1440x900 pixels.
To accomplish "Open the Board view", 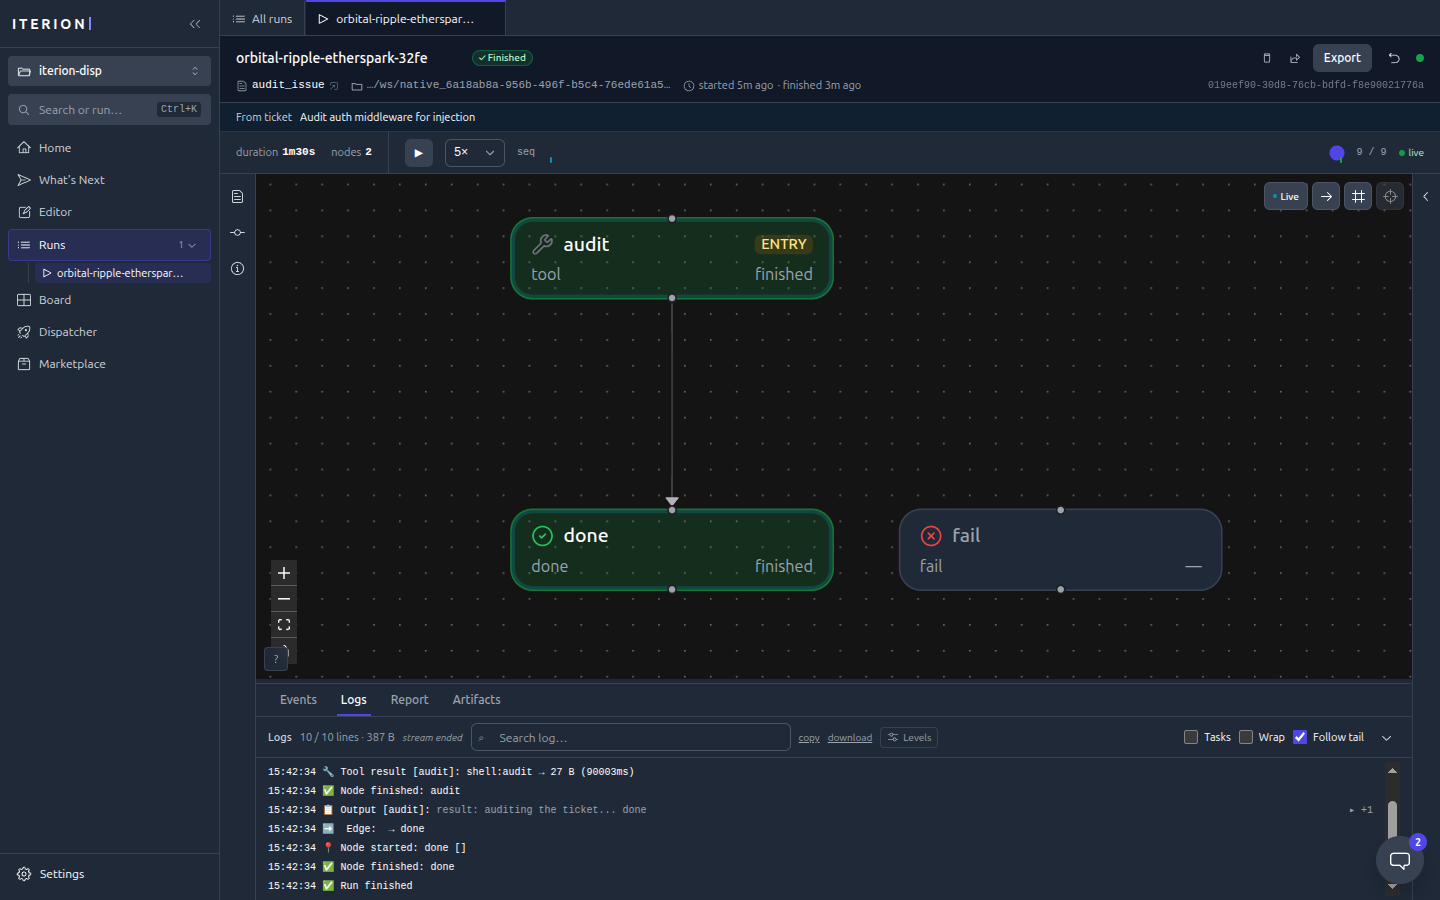I will tap(109, 300).
